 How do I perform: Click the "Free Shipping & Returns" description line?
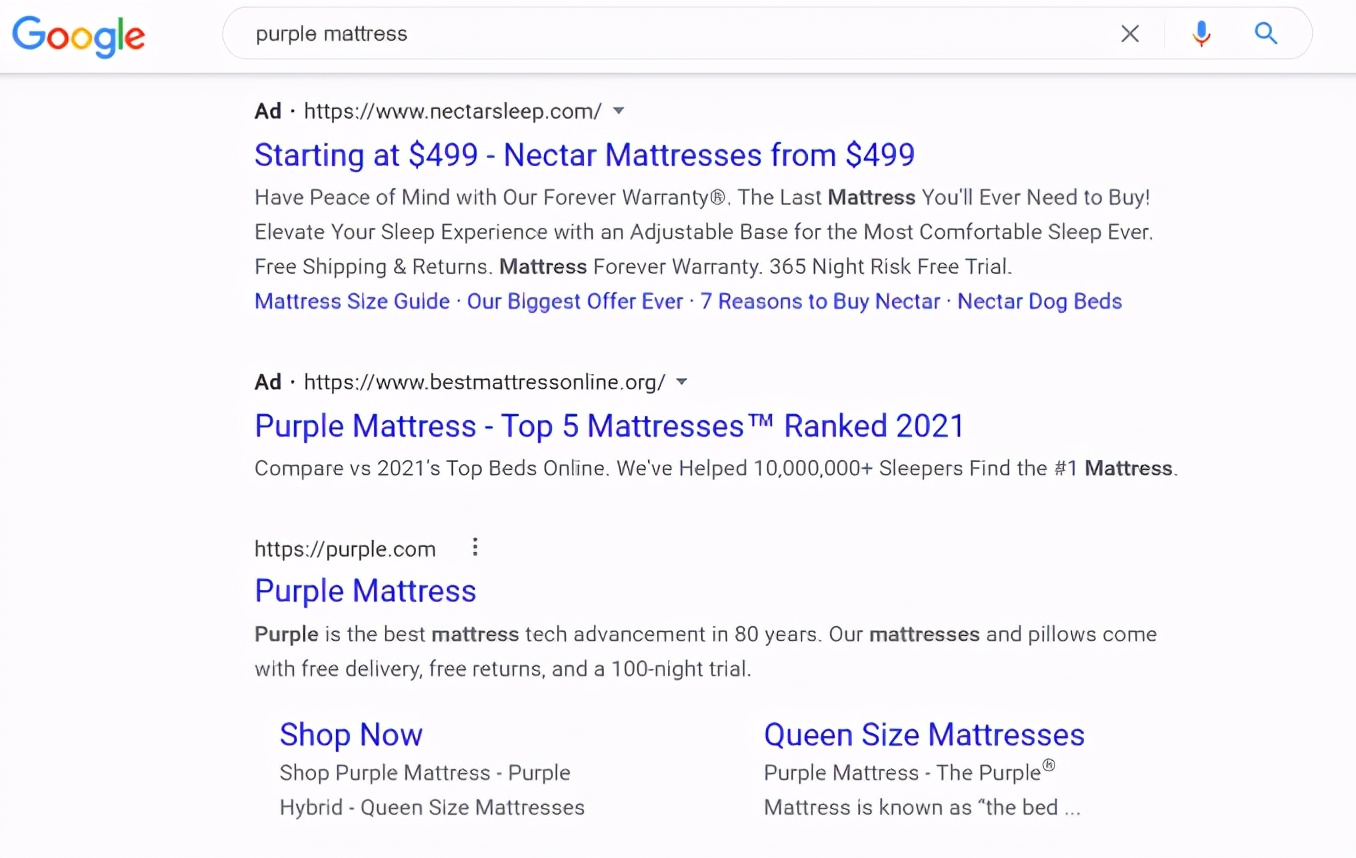coord(633,267)
